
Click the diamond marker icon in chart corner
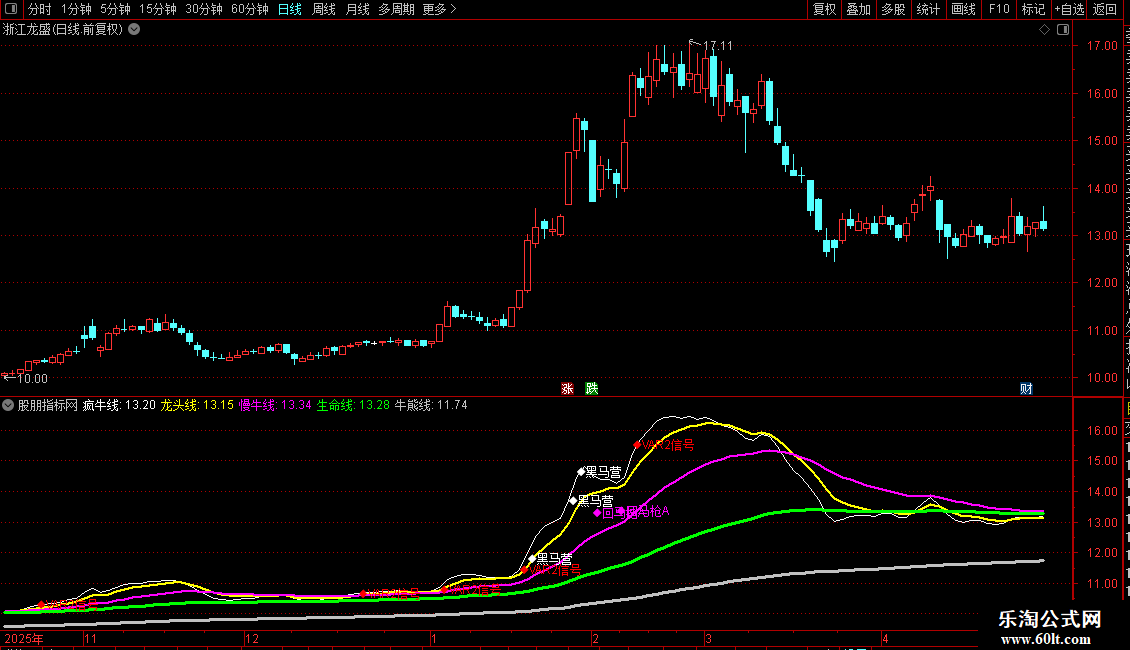point(1044,30)
